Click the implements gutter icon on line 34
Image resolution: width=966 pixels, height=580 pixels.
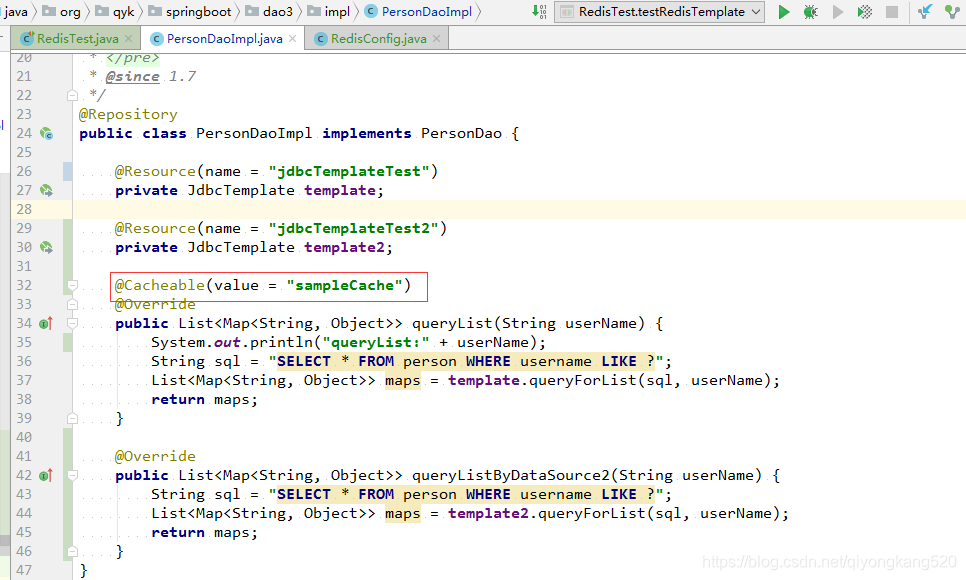point(46,323)
